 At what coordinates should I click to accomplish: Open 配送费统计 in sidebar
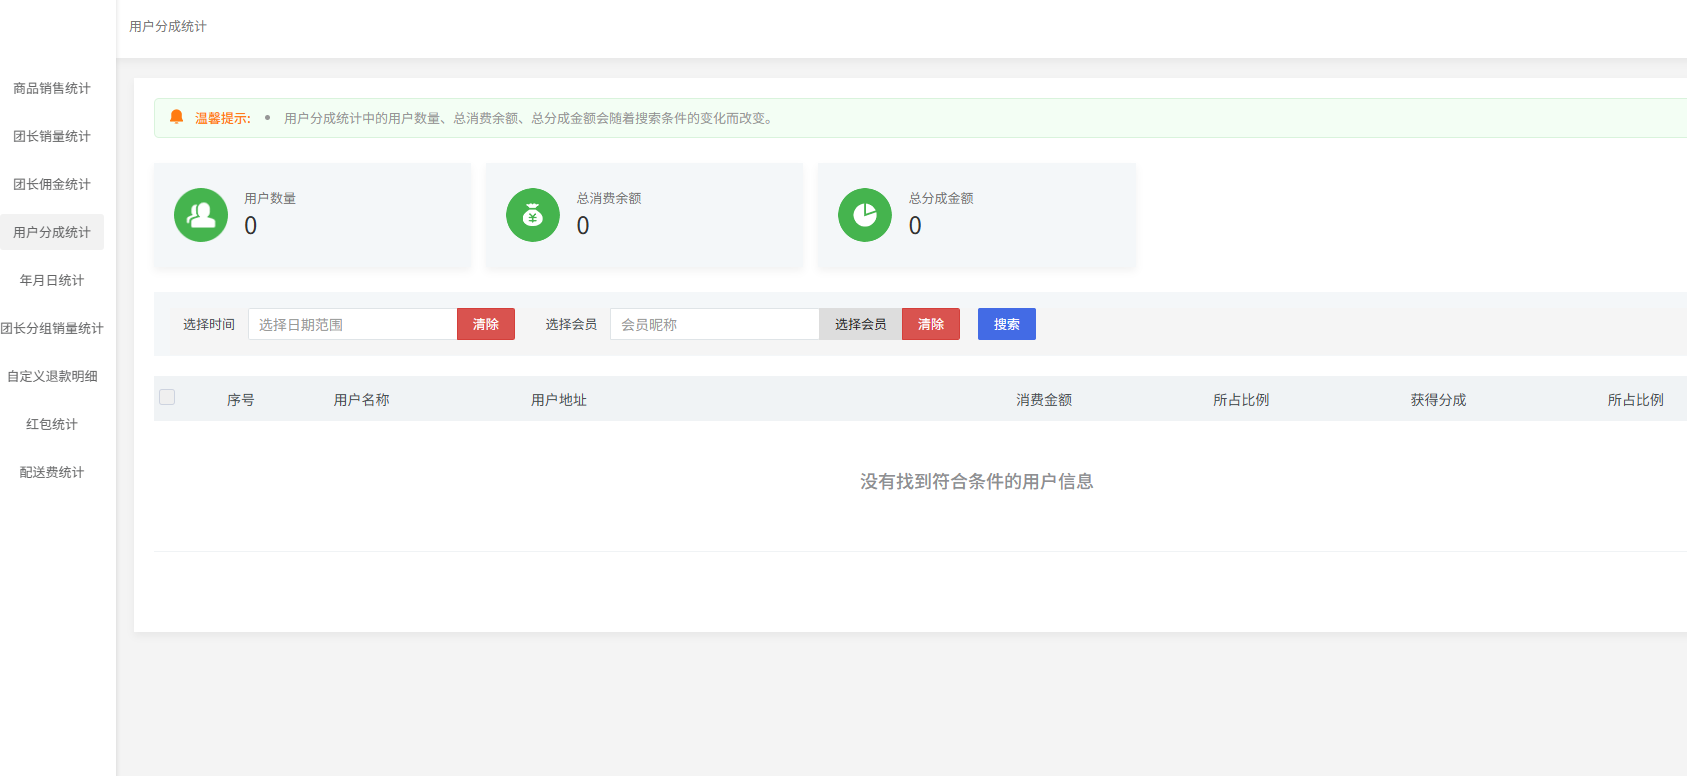tap(52, 472)
